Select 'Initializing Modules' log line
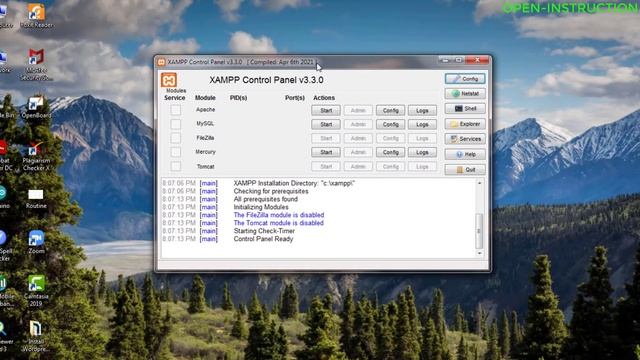640x360 pixels. 261,207
